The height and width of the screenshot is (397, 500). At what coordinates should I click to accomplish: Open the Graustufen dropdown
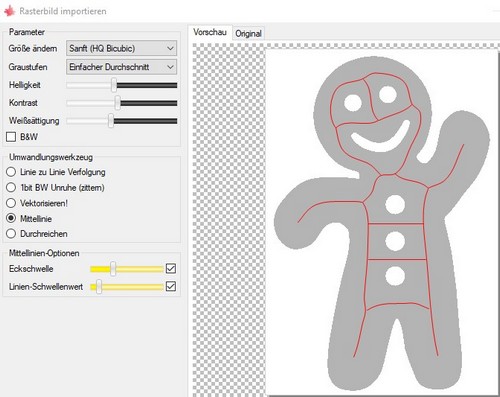point(122,67)
